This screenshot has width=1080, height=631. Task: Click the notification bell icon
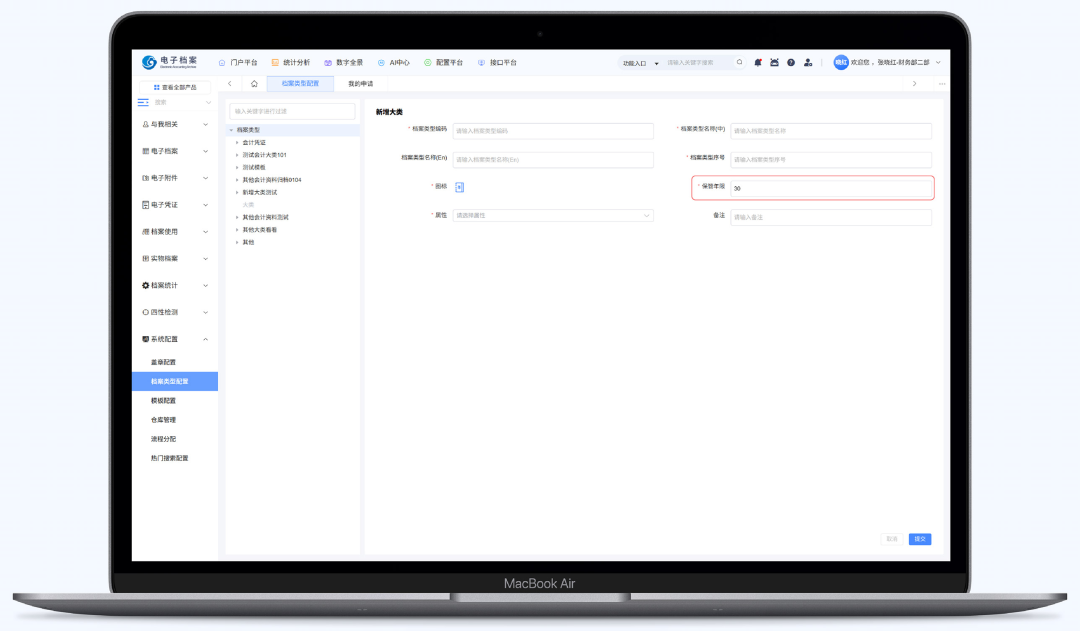tap(758, 62)
